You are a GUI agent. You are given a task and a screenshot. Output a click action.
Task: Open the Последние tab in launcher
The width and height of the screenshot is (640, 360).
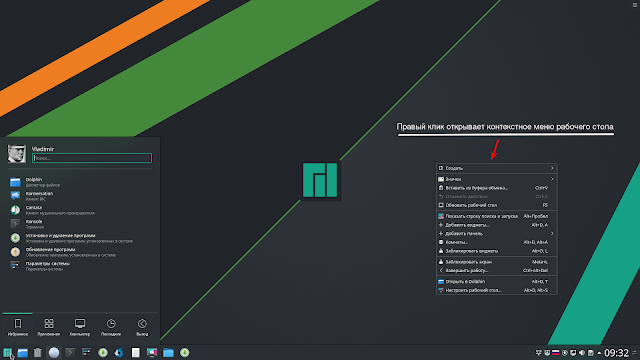click(x=111, y=328)
